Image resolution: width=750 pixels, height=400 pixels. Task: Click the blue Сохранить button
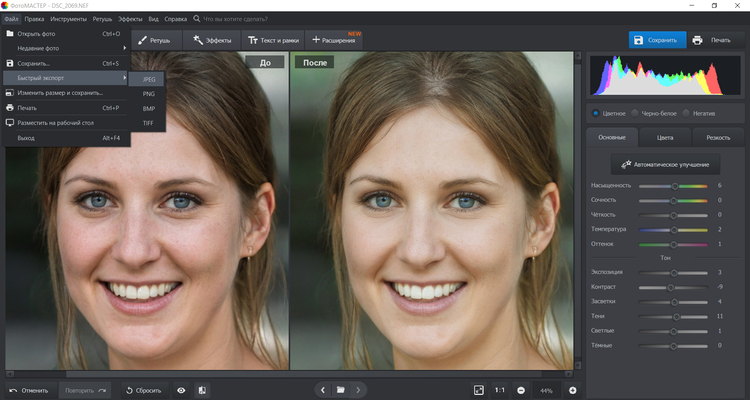pyautogui.click(x=656, y=40)
